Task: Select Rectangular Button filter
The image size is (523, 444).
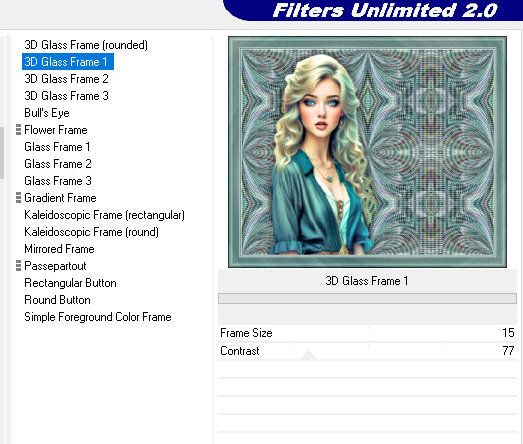Action: coord(70,283)
